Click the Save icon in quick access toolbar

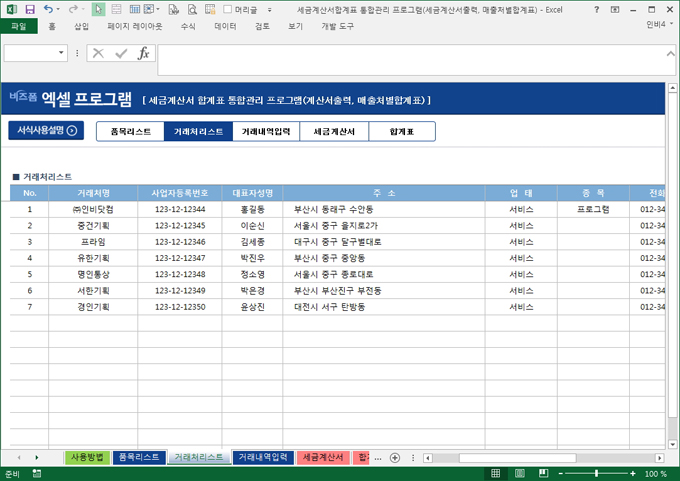(30, 9)
